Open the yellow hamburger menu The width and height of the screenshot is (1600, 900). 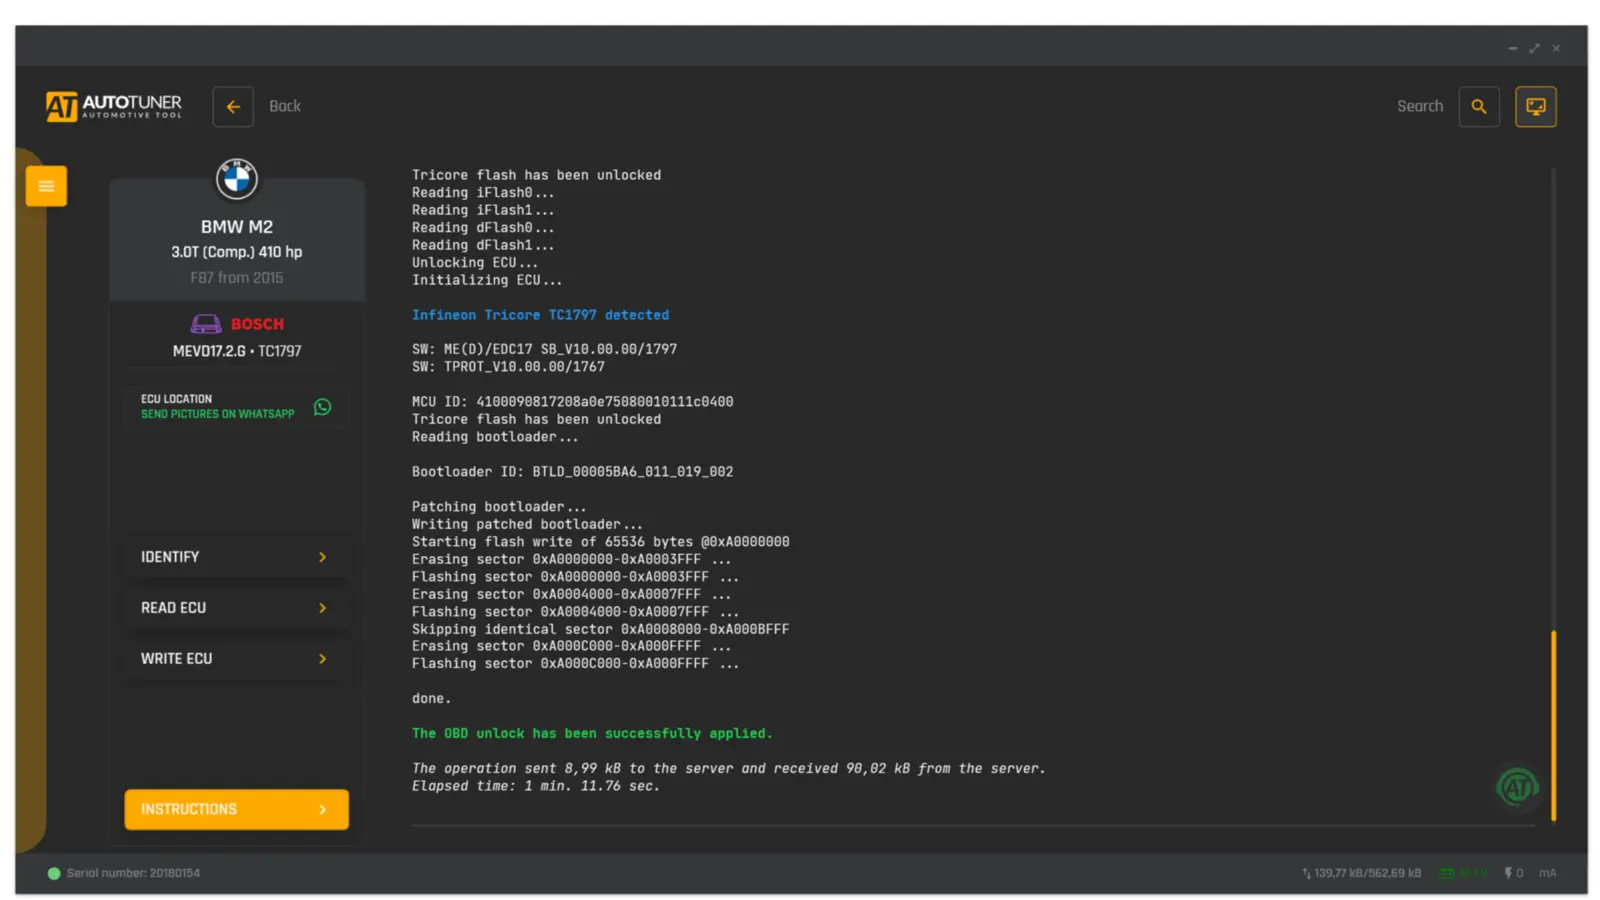coord(46,186)
